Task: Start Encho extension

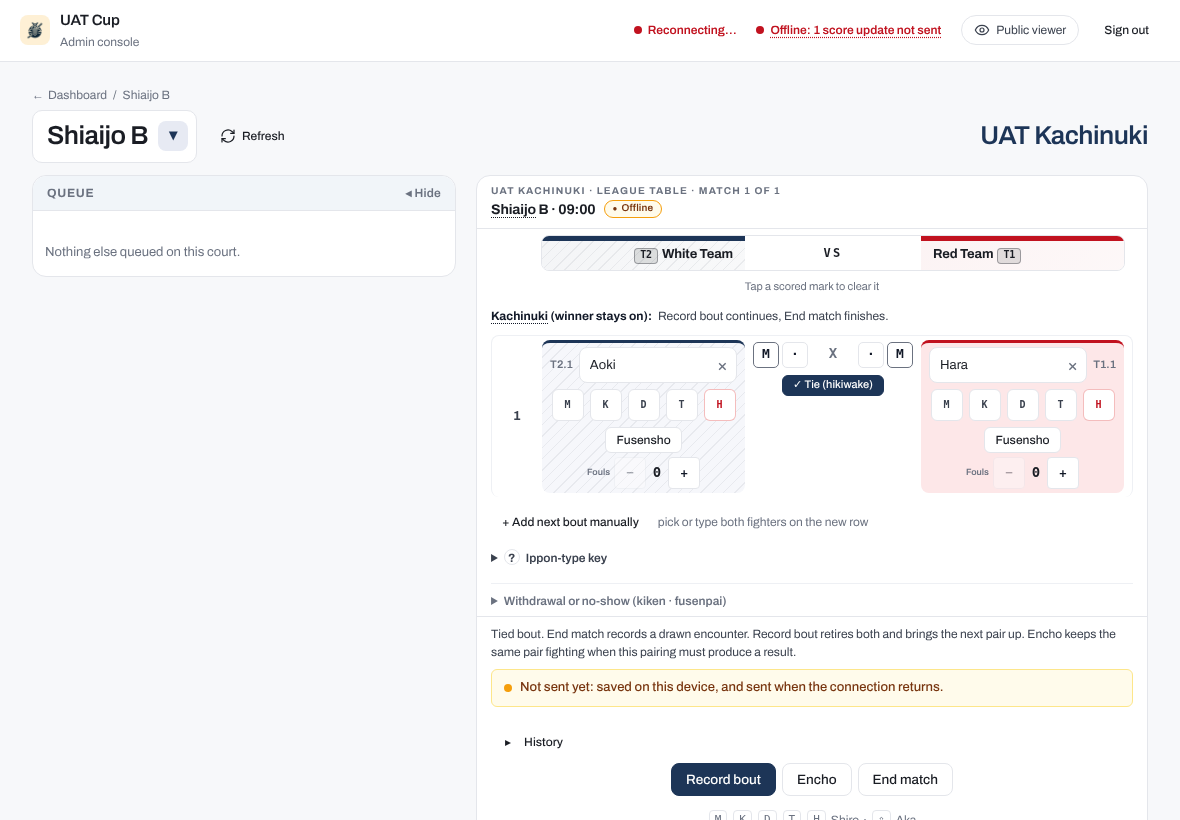Action: [817, 779]
